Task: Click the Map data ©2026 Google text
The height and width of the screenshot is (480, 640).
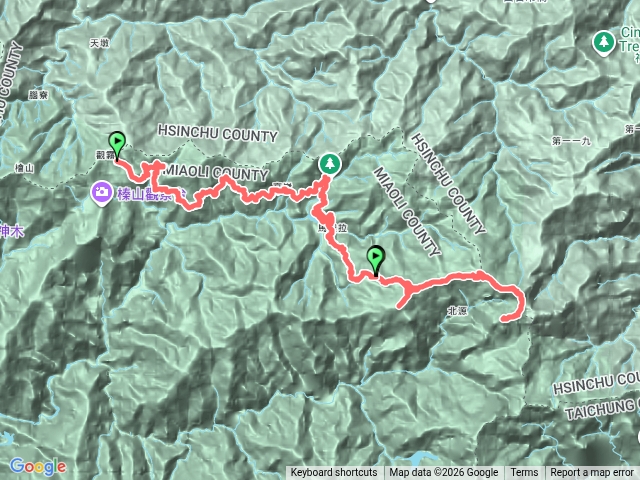Action: click(x=444, y=473)
